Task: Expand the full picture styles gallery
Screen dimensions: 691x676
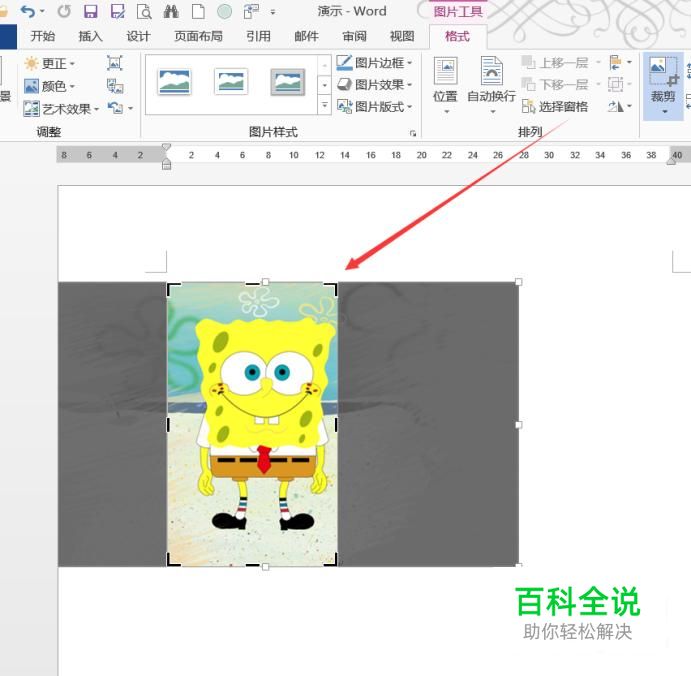Action: [324, 106]
